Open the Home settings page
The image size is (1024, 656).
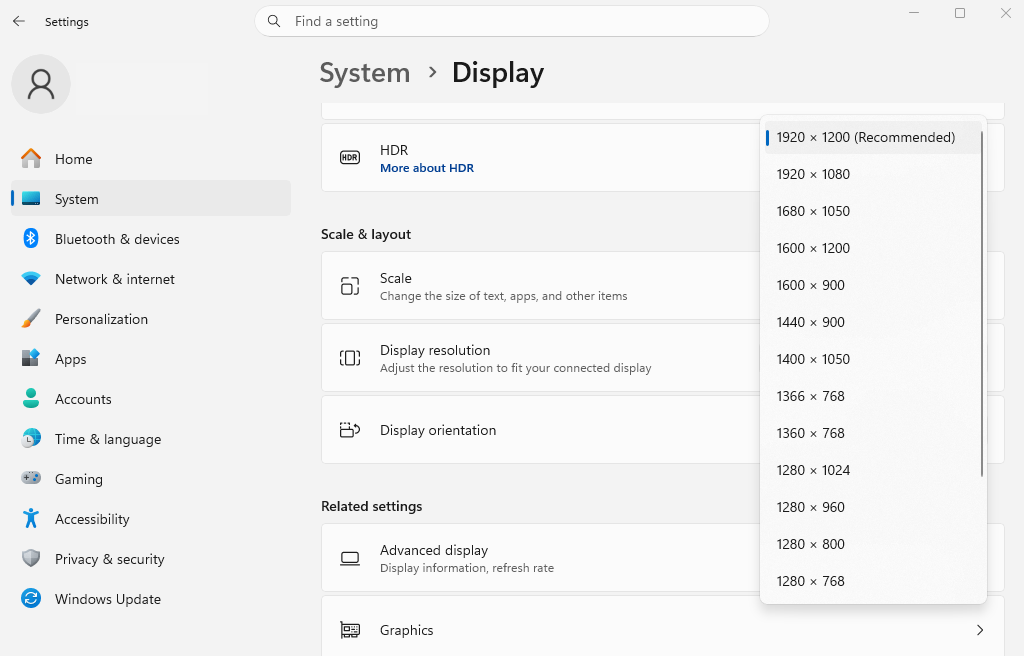pyautogui.click(x=151, y=159)
